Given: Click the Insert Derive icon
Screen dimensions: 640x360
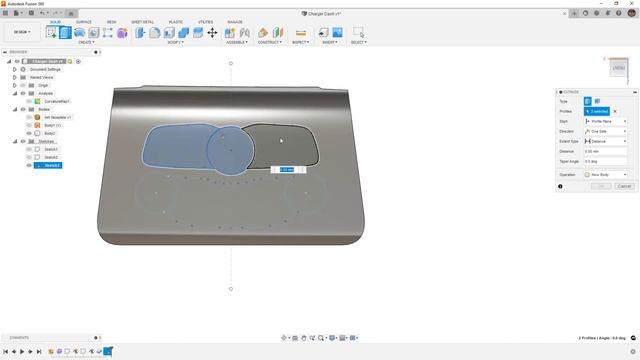Looking at the screenshot, I should click(x=323, y=32).
